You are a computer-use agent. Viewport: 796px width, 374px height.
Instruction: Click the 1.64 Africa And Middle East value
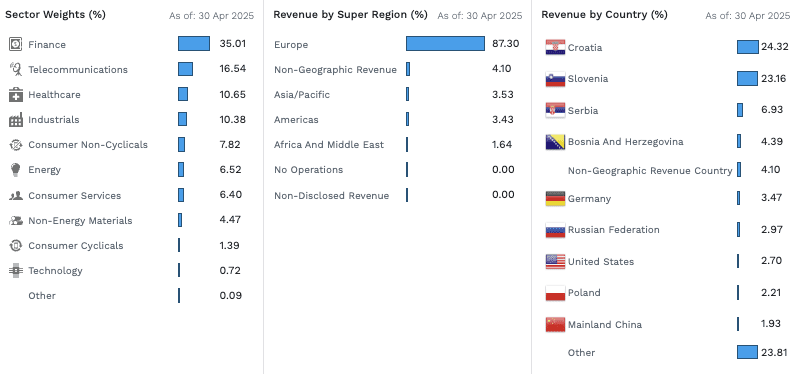502,145
